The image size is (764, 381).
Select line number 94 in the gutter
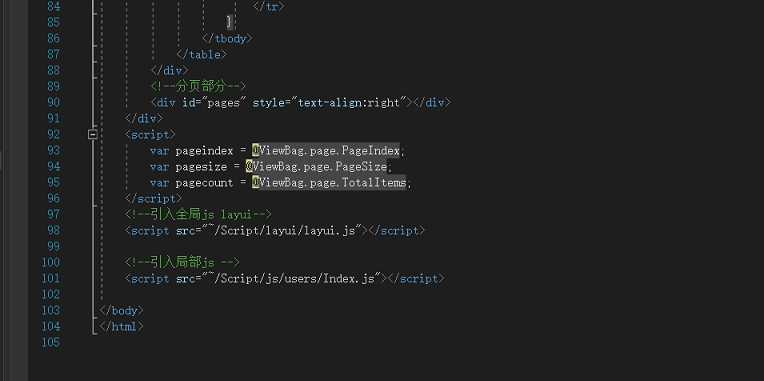(x=54, y=167)
